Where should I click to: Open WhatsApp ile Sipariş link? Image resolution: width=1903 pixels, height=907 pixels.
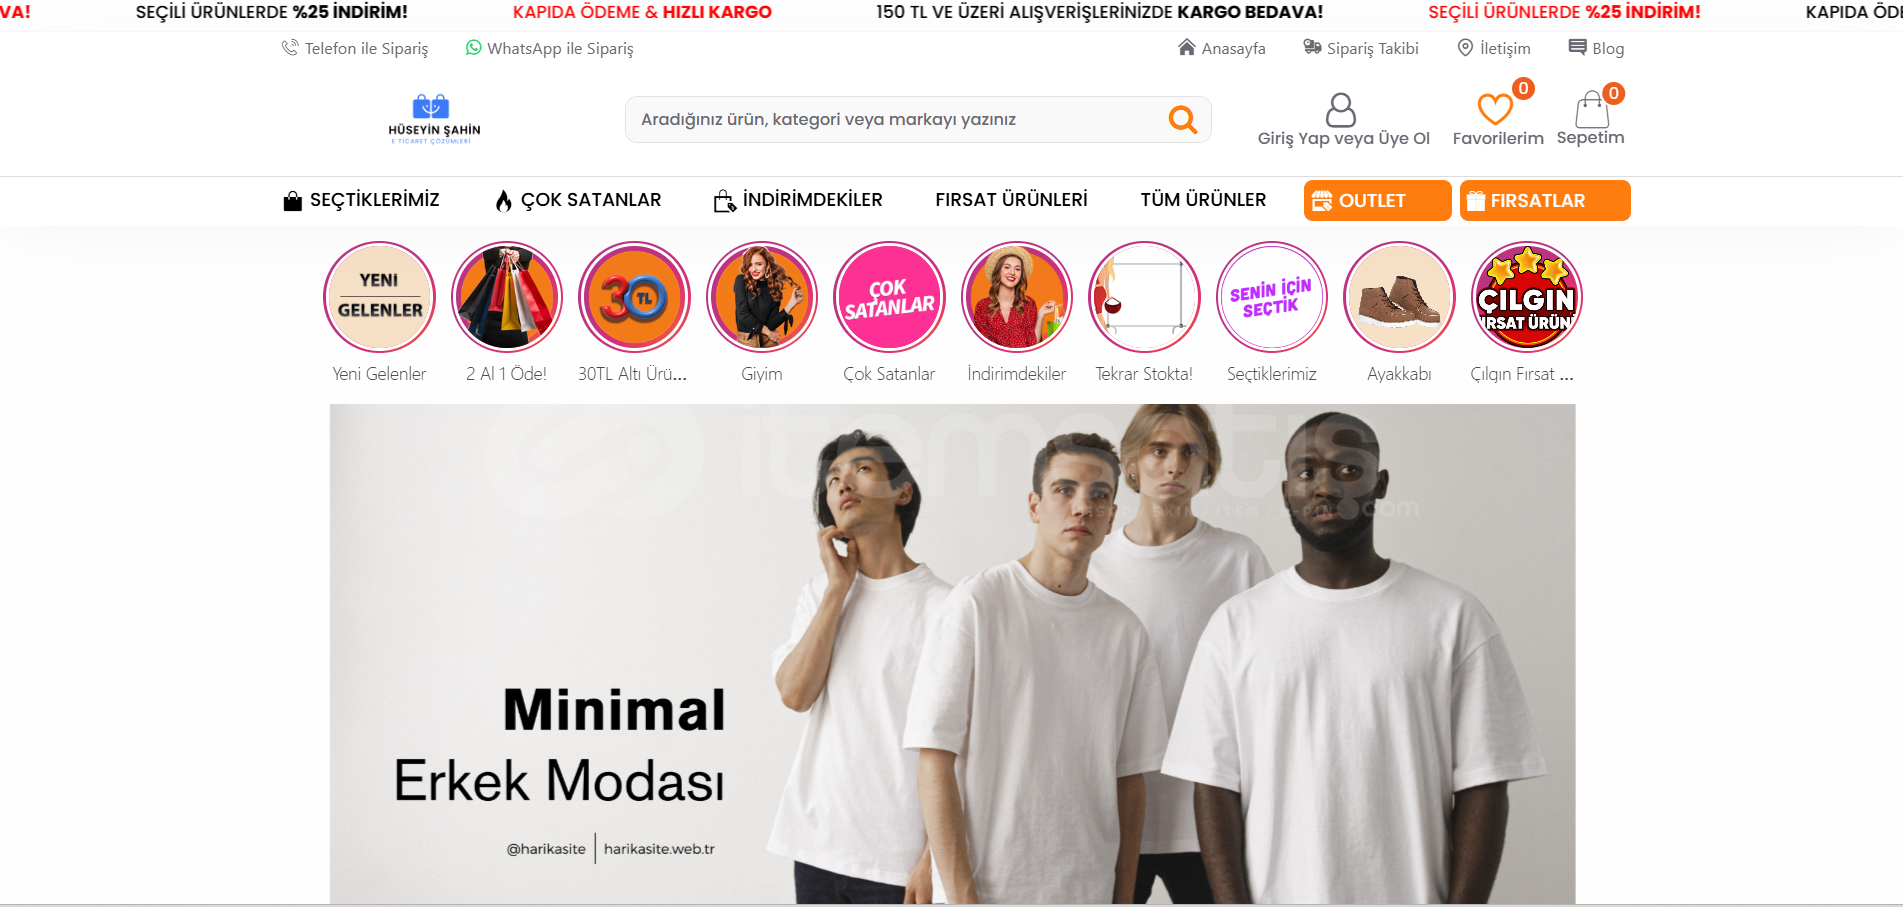[549, 48]
